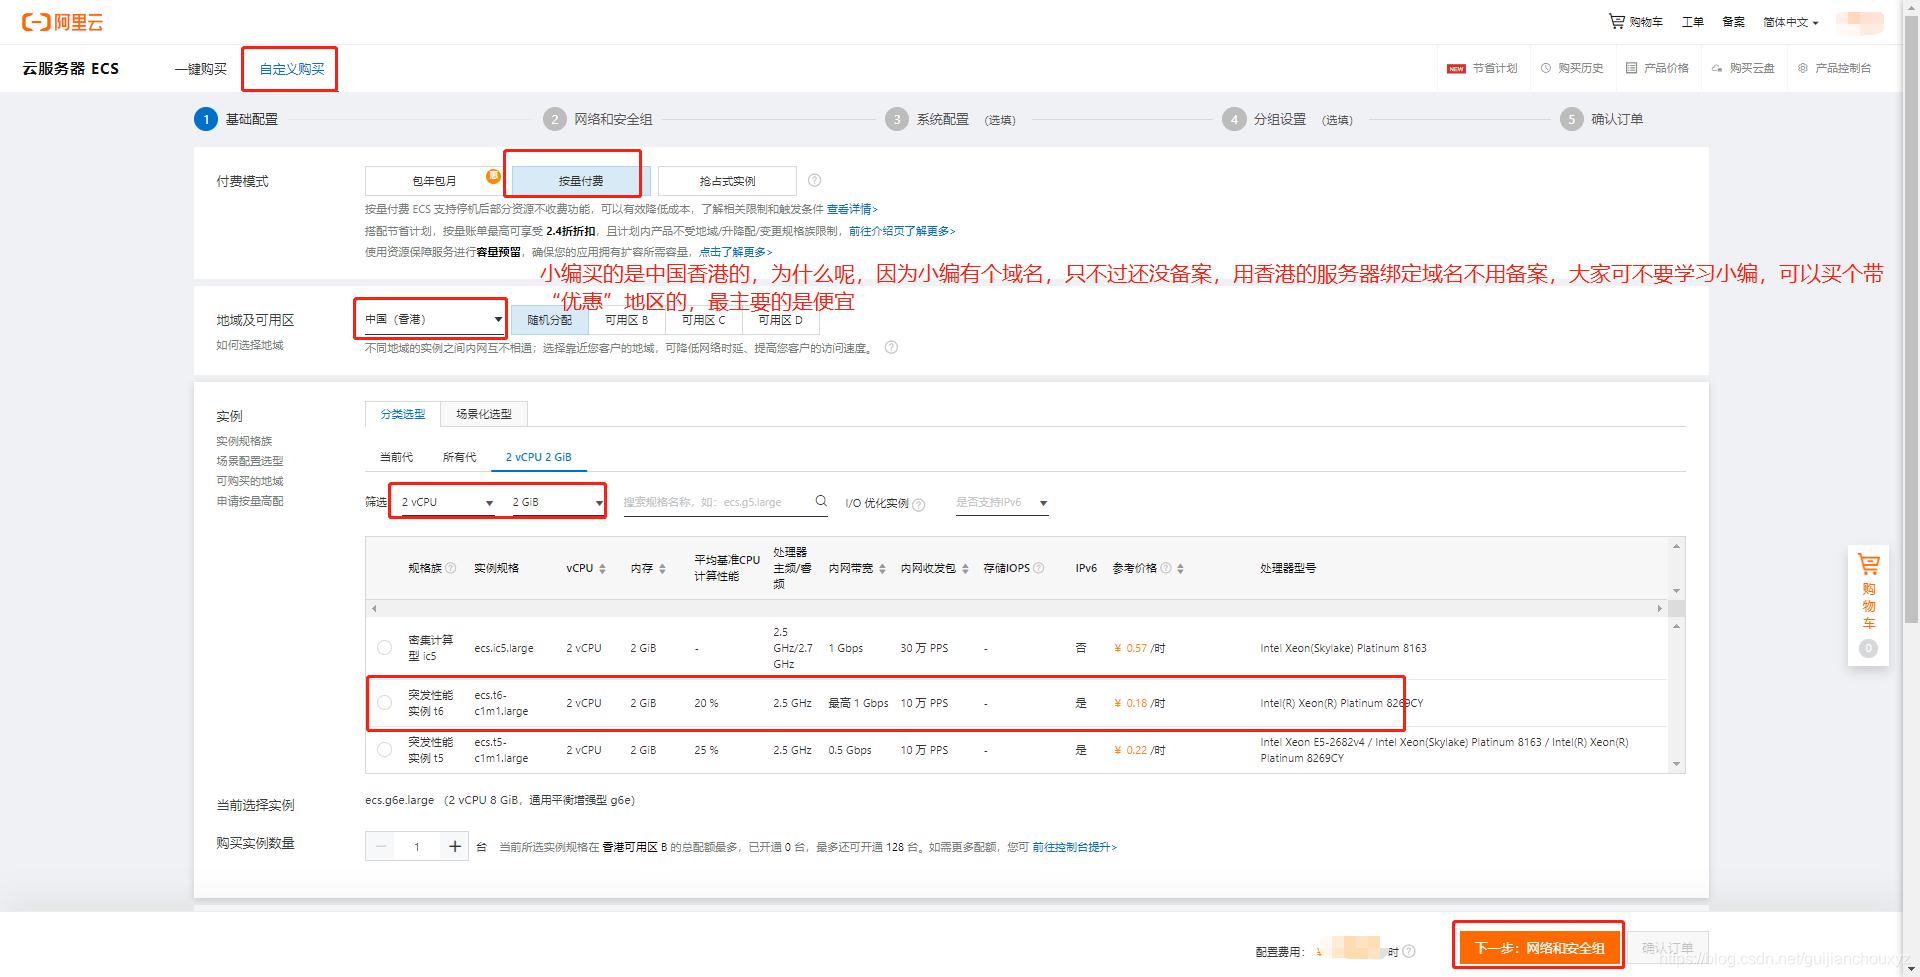The height and width of the screenshot is (977, 1920).
Task: Click help icon beside 参考价格 header
Action: point(1166,568)
